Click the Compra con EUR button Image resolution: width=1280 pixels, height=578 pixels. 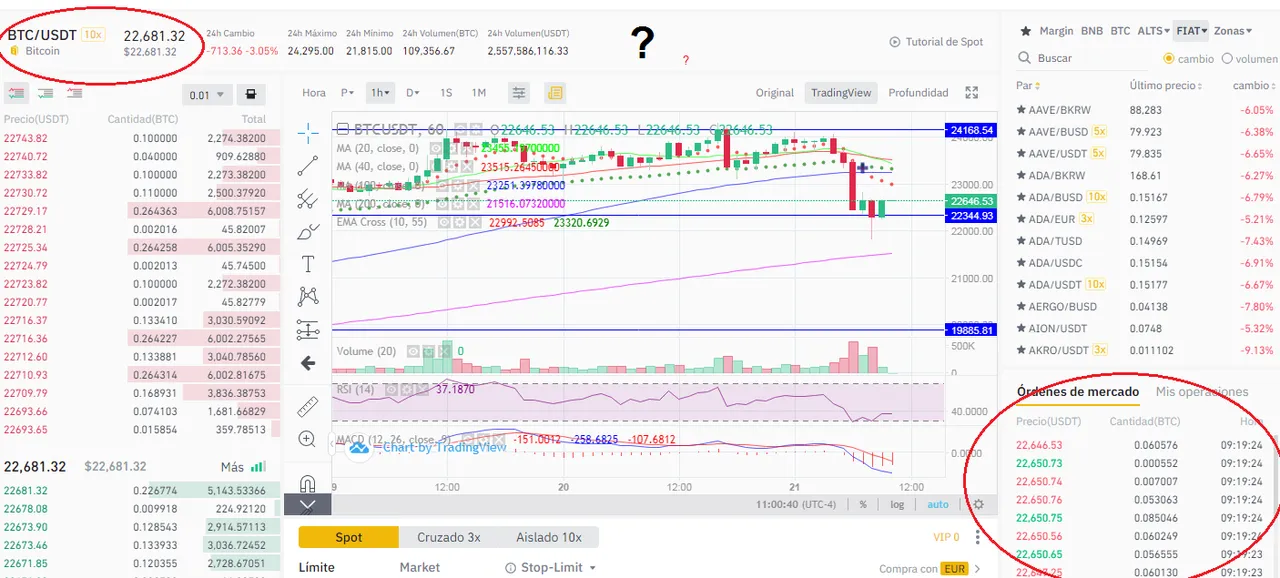(x=924, y=569)
